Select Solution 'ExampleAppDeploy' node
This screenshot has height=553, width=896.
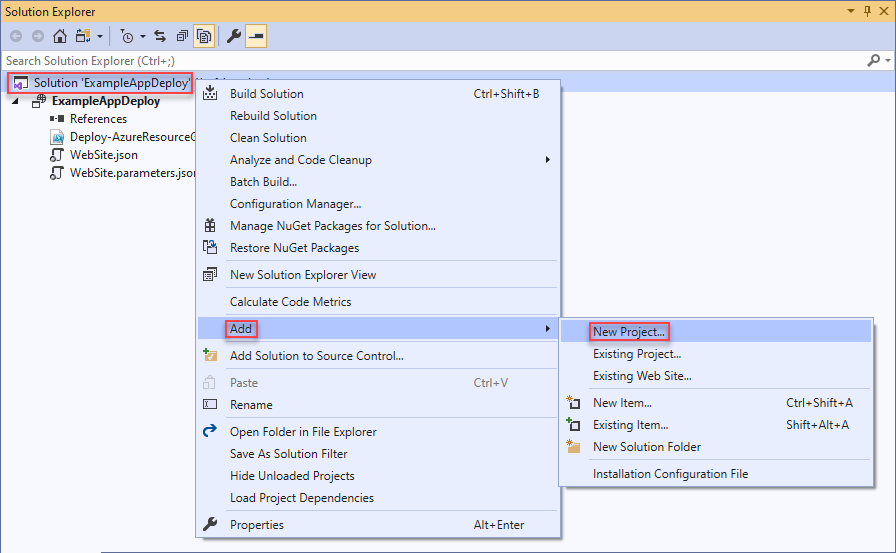[111, 83]
